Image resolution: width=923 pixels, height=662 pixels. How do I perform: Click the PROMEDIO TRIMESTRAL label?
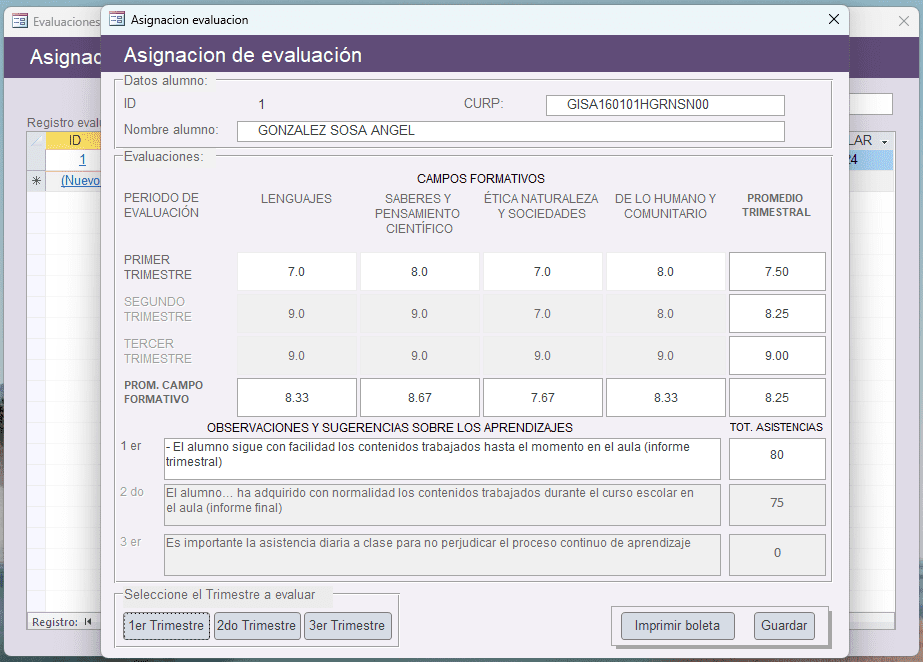click(776, 205)
